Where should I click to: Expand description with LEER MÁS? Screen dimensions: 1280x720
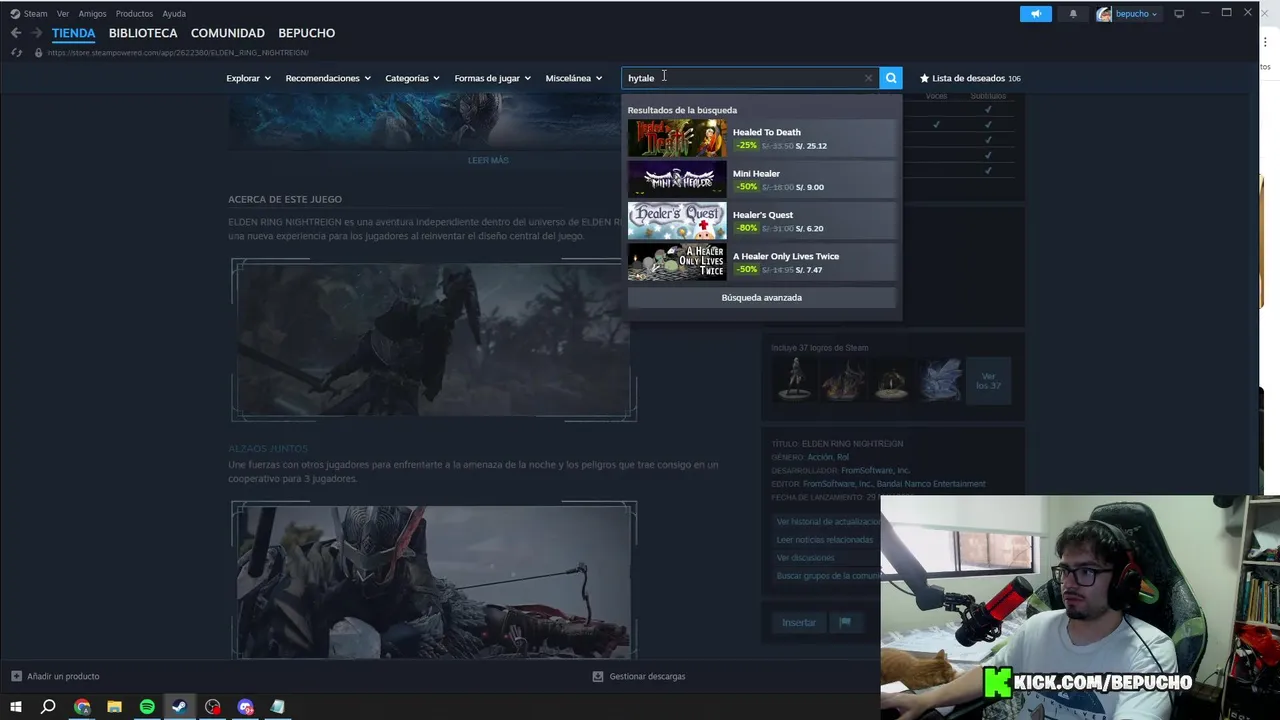point(488,160)
